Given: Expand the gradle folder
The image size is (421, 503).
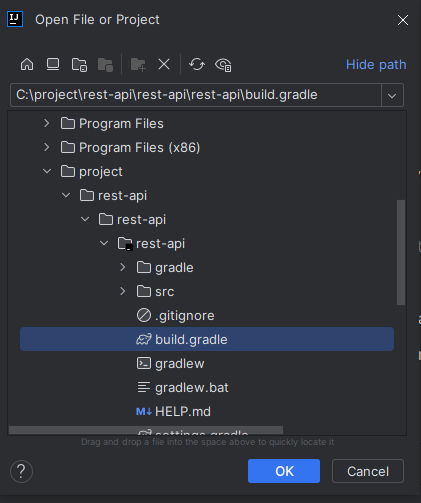Looking at the screenshot, I should (x=123, y=268).
